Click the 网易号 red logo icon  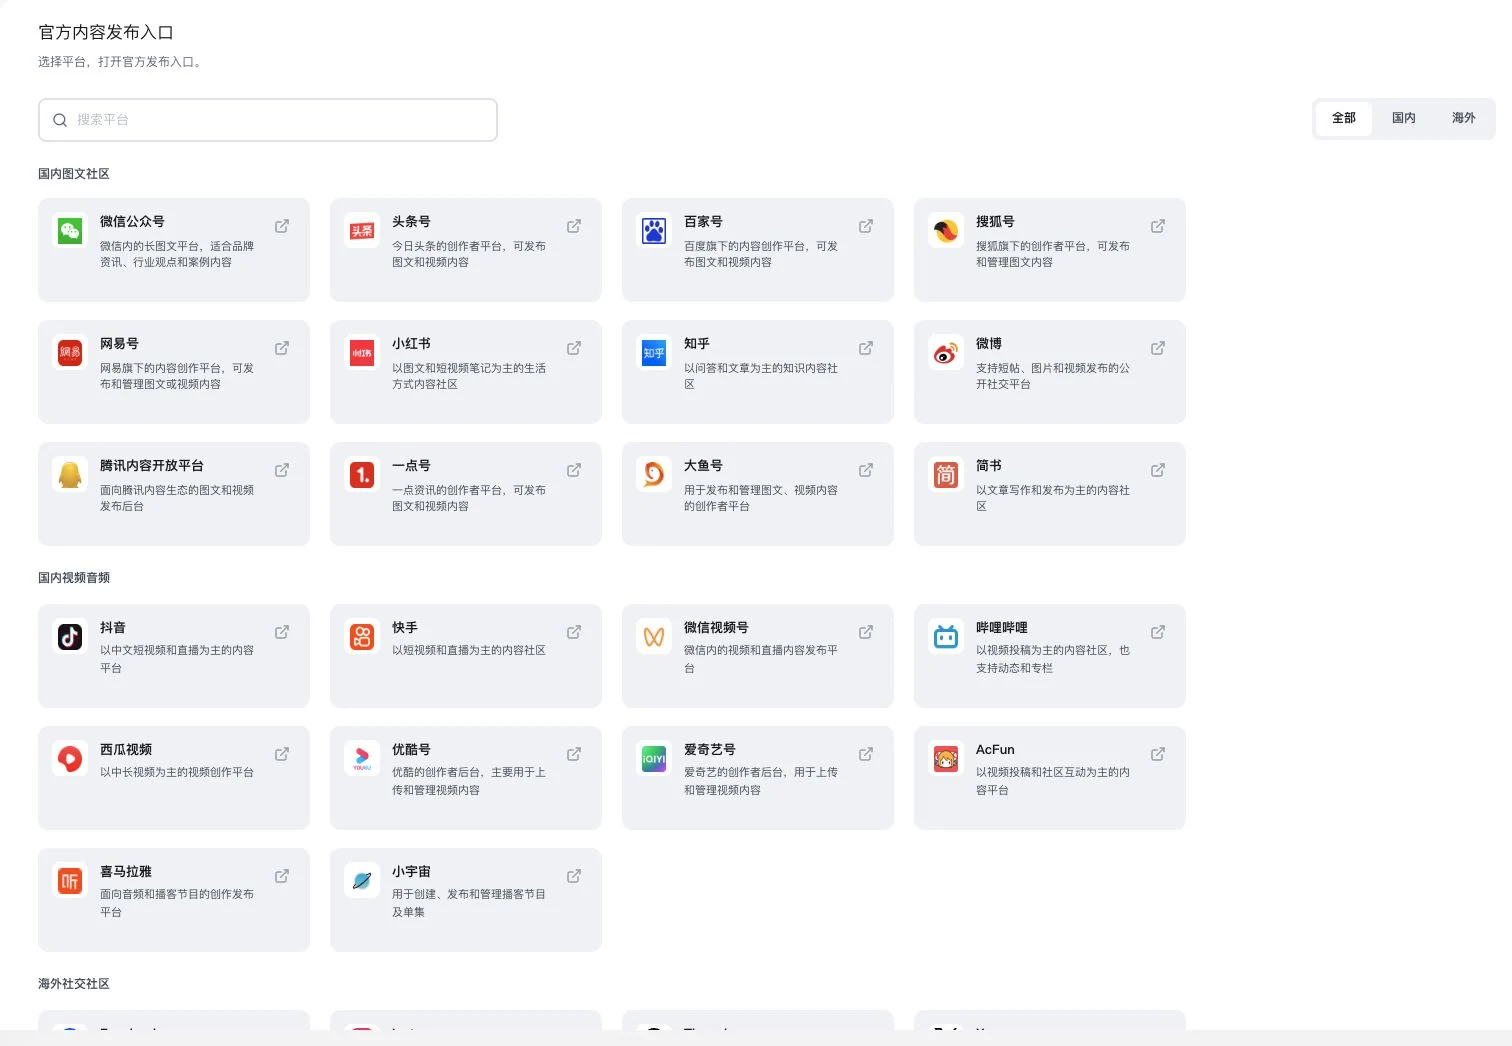coord(70,353)
